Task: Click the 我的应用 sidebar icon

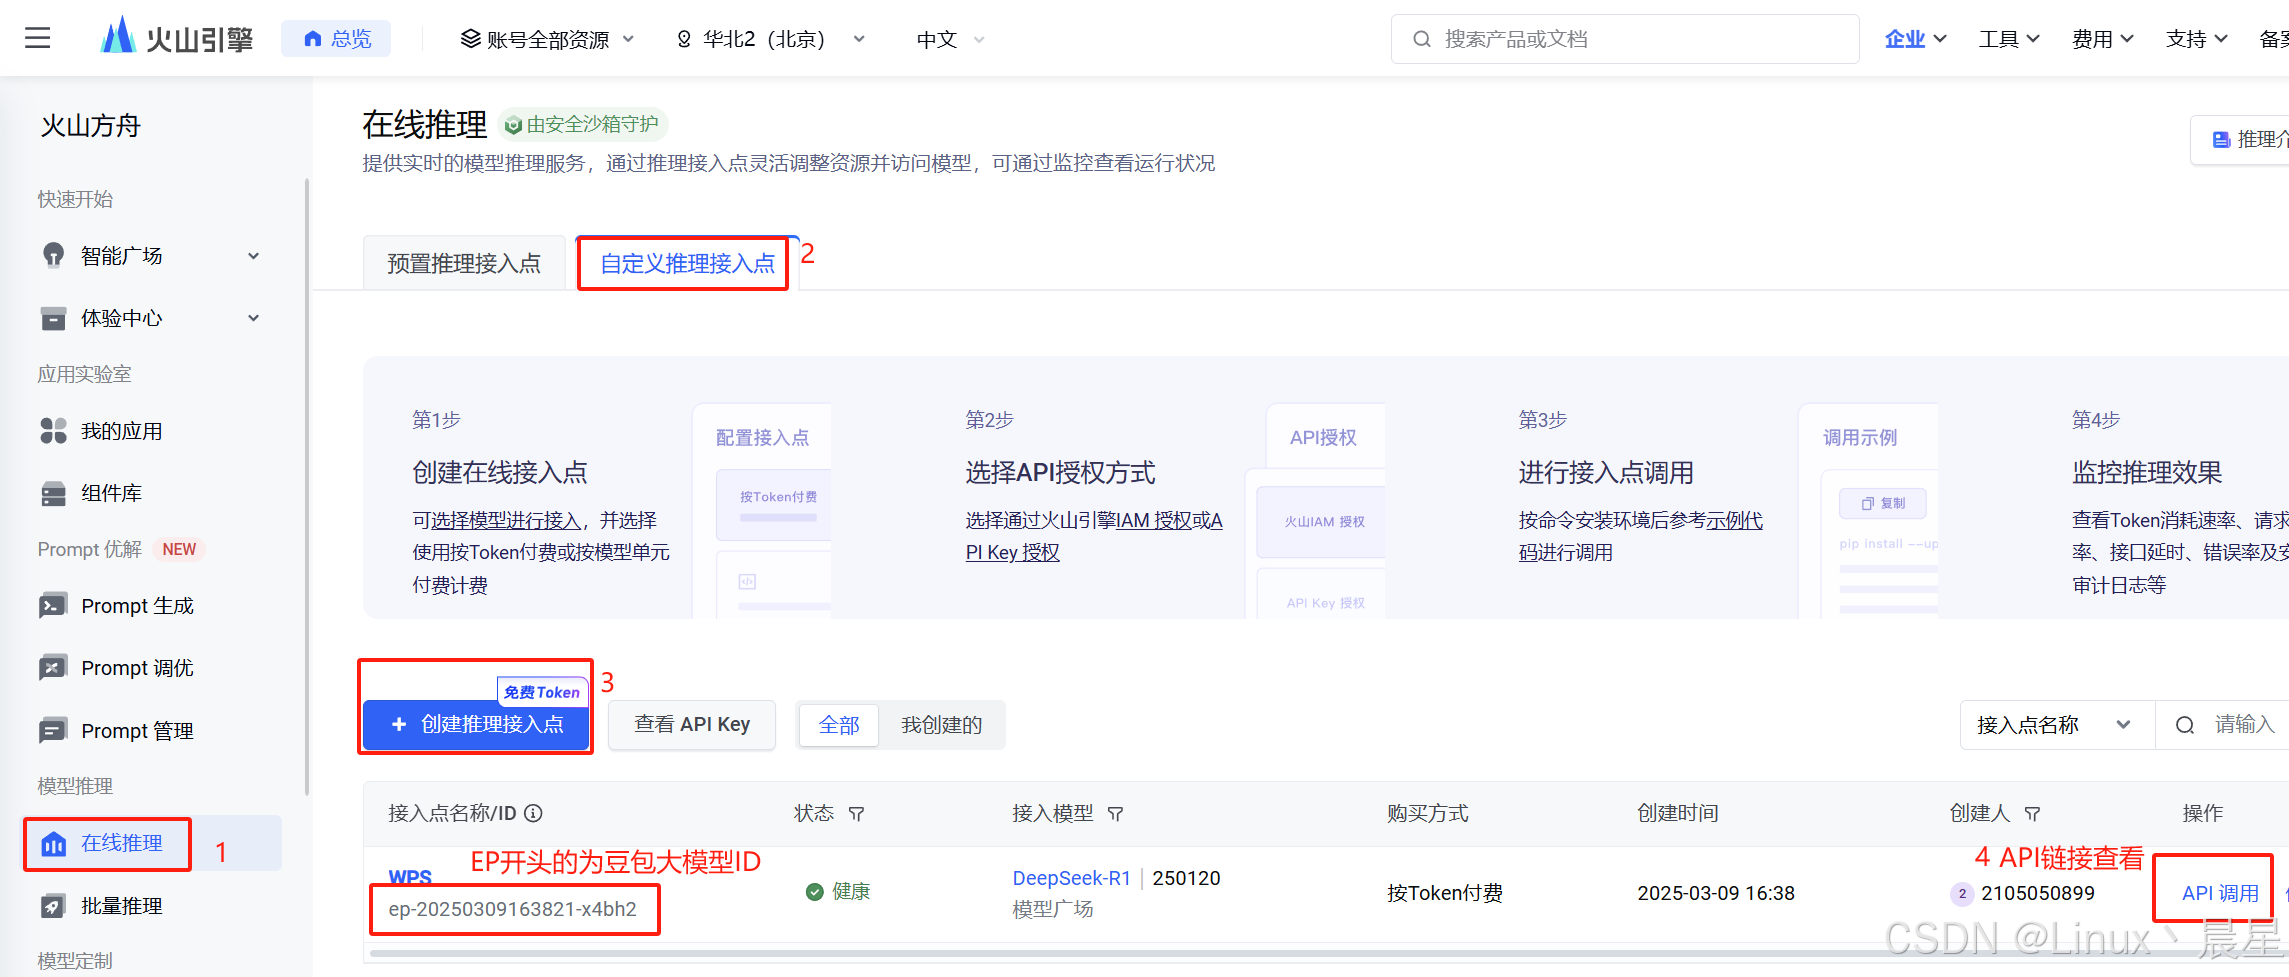Action: click(x=53, y=431)
